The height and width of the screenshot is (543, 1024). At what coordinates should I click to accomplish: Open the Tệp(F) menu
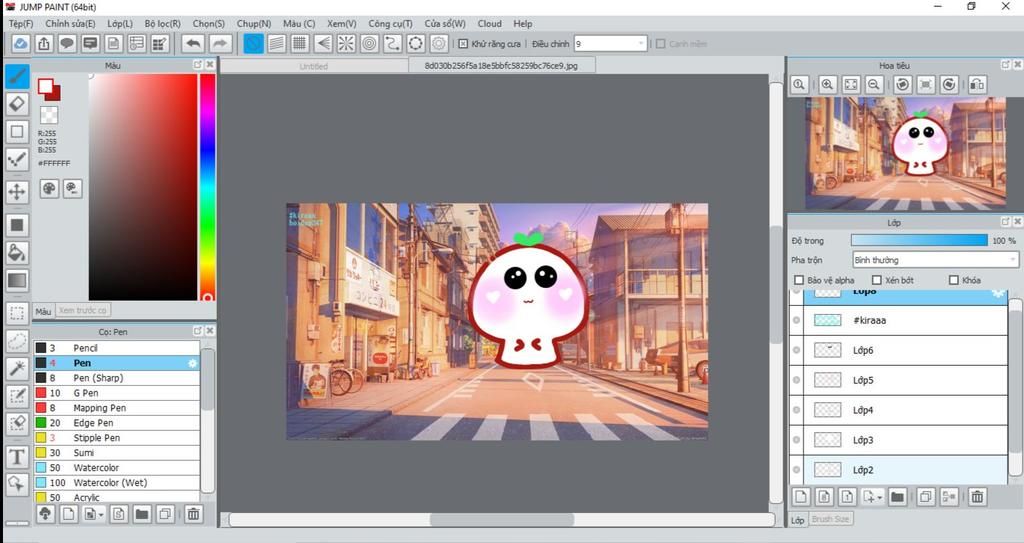pos(21,24)
